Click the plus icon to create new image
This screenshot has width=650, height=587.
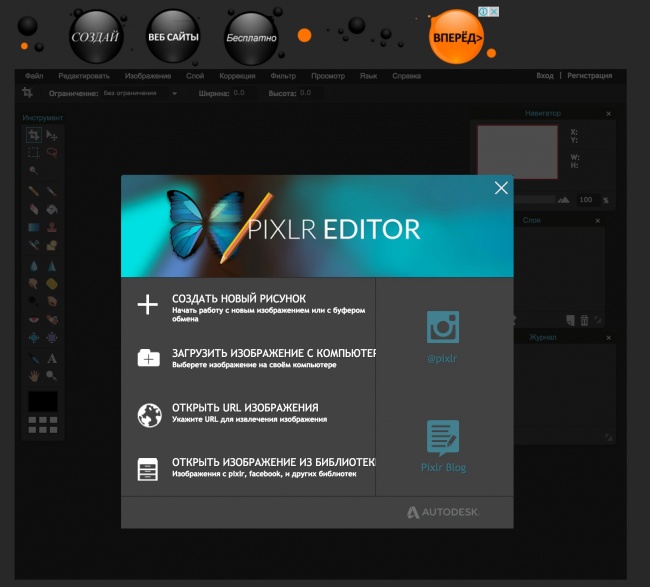(148, 305)
